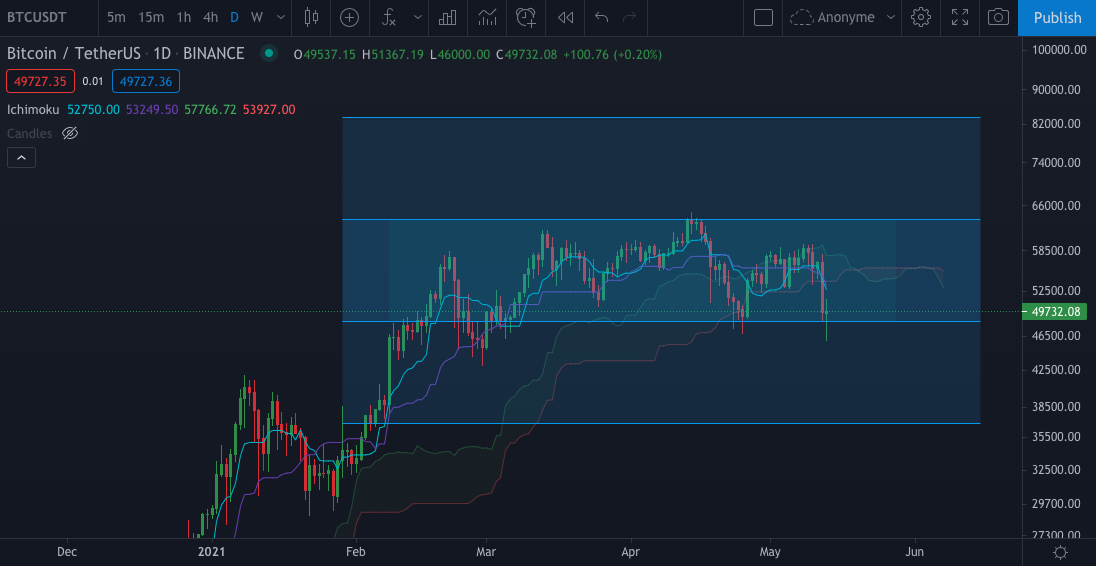Start bar replay with the rewind icon
This screenshot has width=1096, height=566.
[566, 17]
